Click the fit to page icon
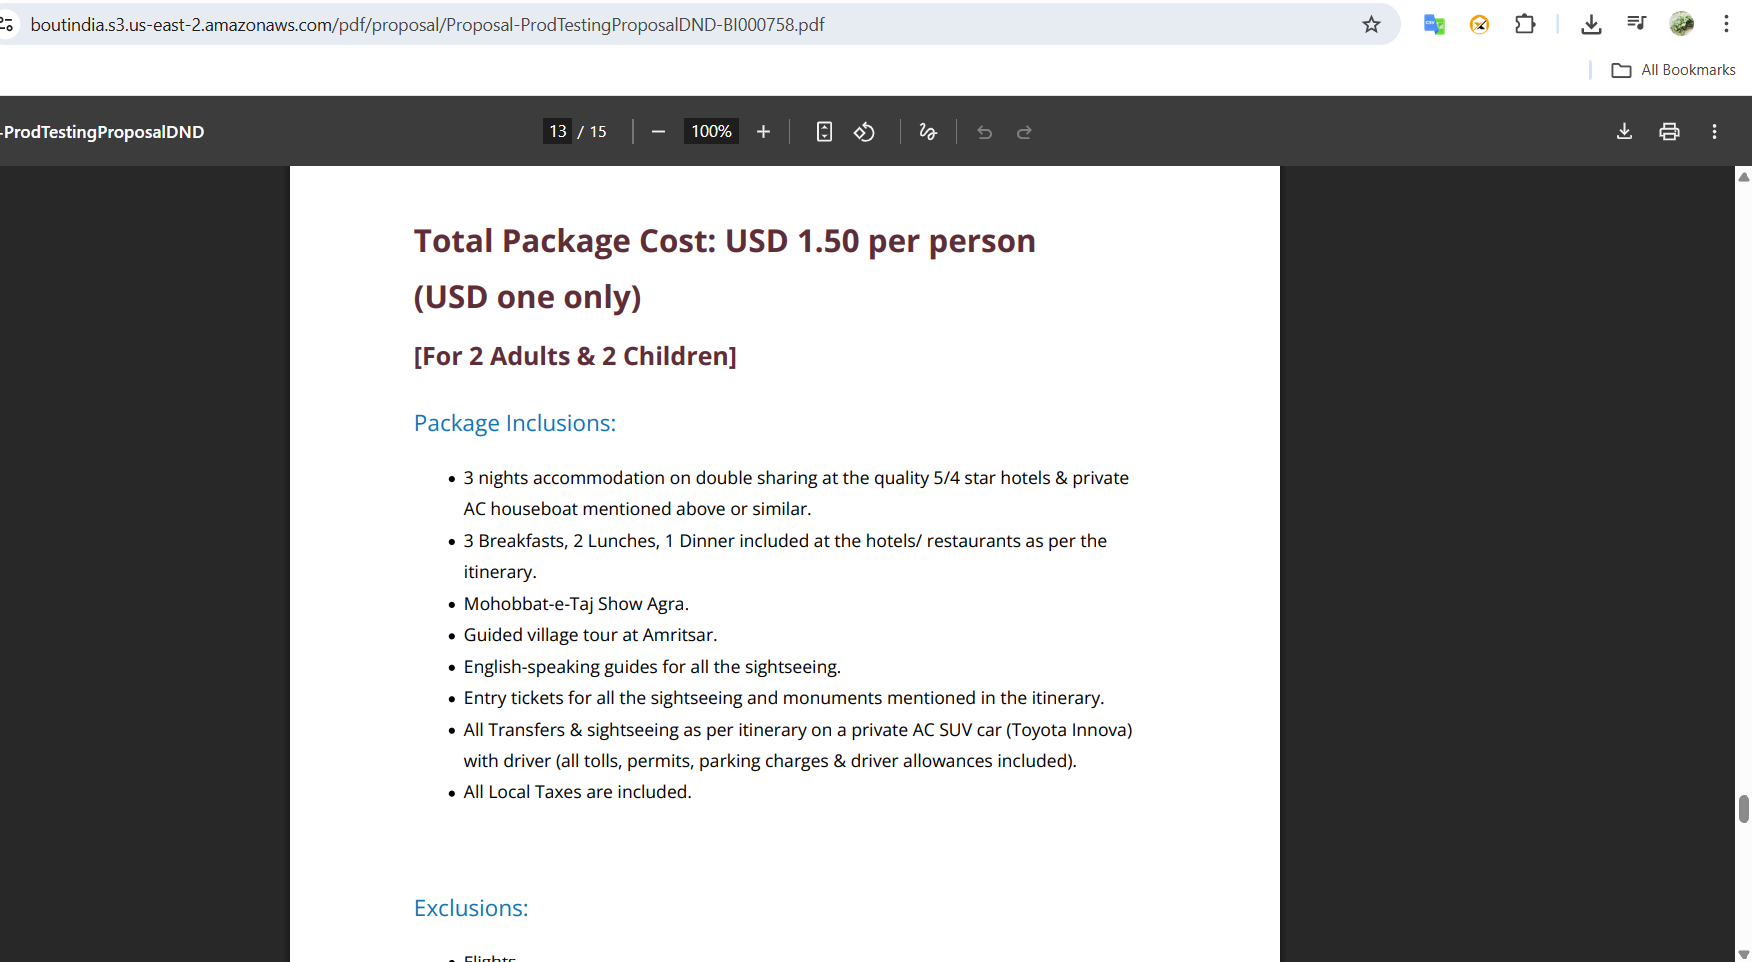The height and width of the screenshot is (962, 1752). tap(824, 132)
